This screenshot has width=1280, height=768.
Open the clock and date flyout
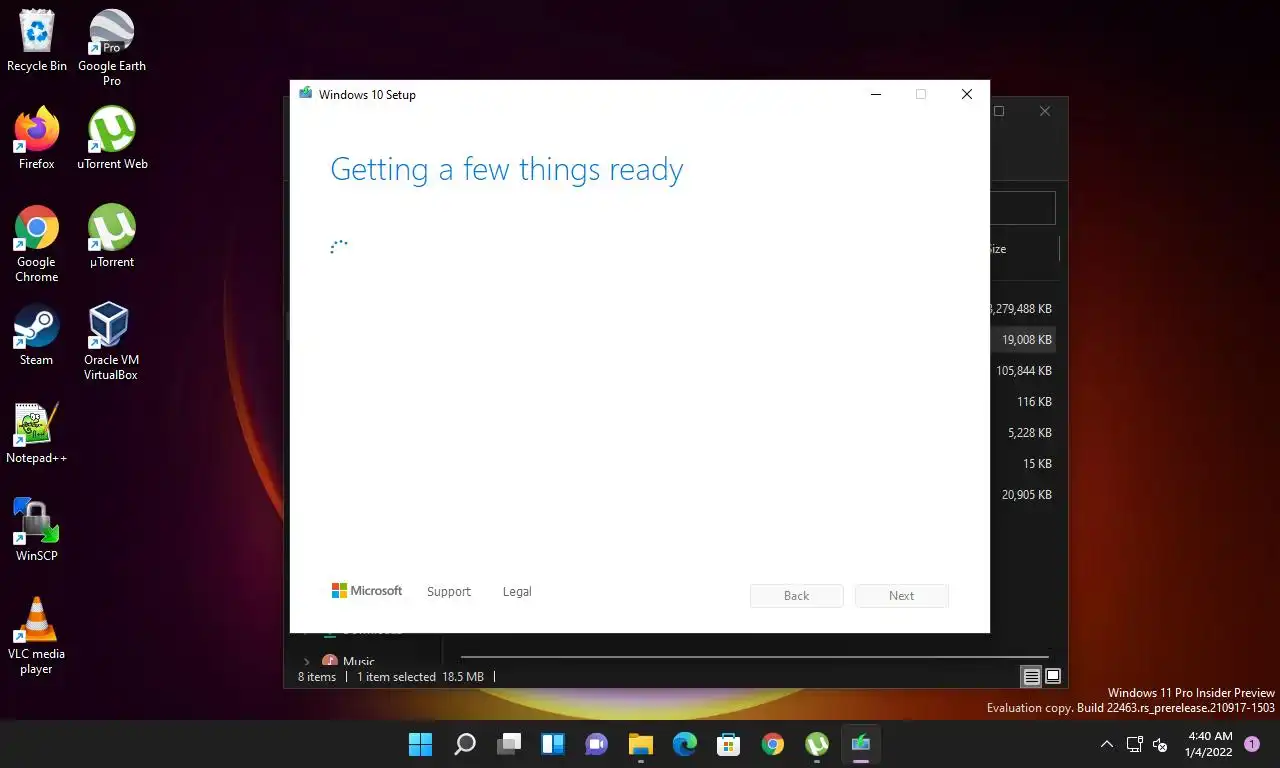click(x=1209, y=744)
